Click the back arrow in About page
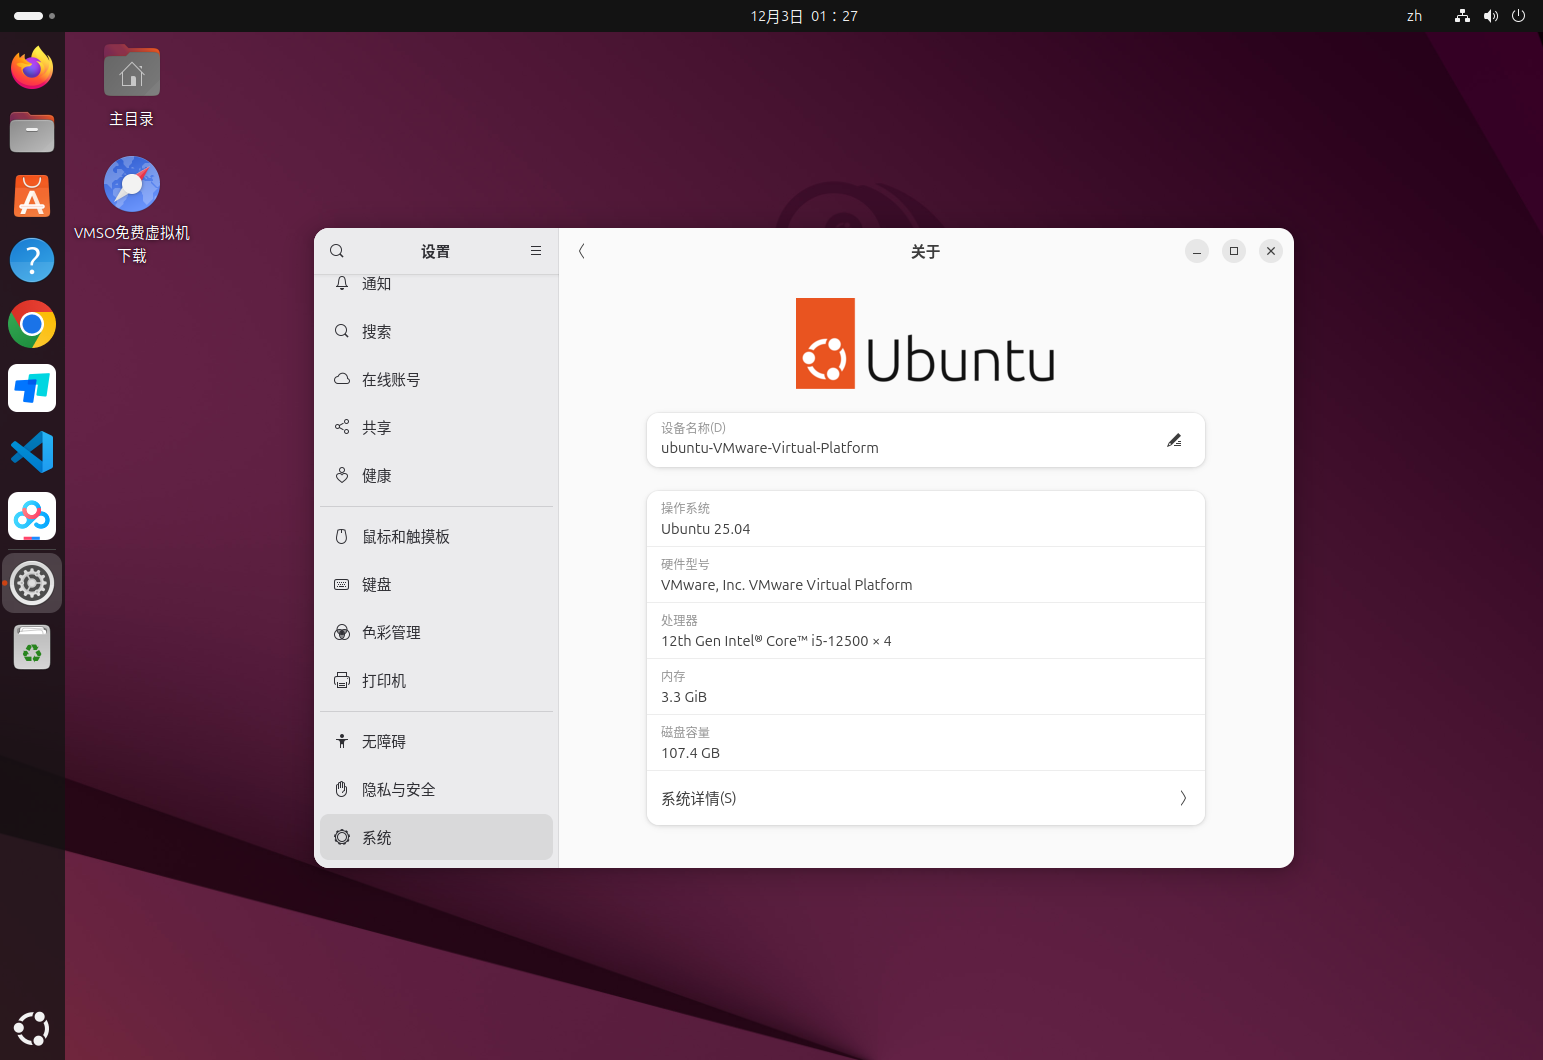Image resolution: width=1543 pixels, height=1060 pixels. pyautogui.click(x=581, y=251)
